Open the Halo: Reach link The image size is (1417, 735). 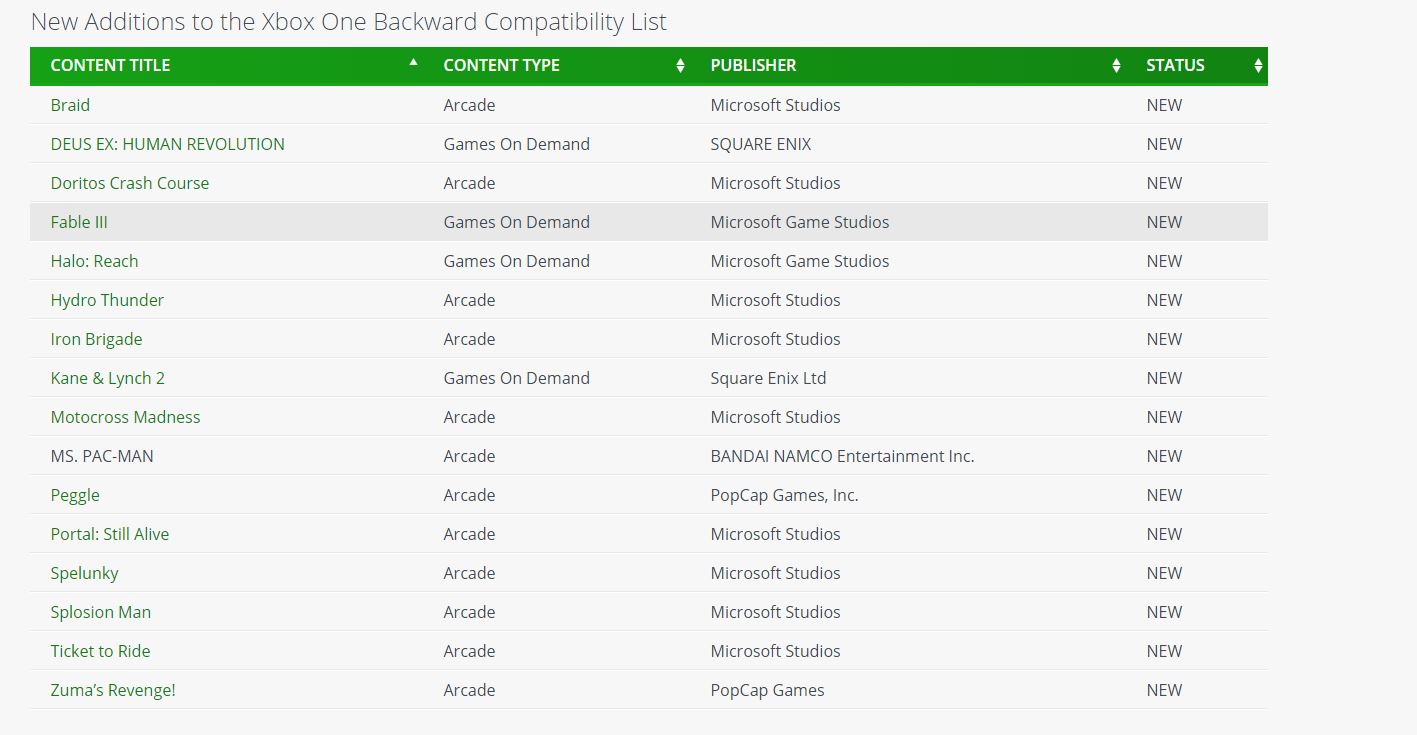point(94,261)
